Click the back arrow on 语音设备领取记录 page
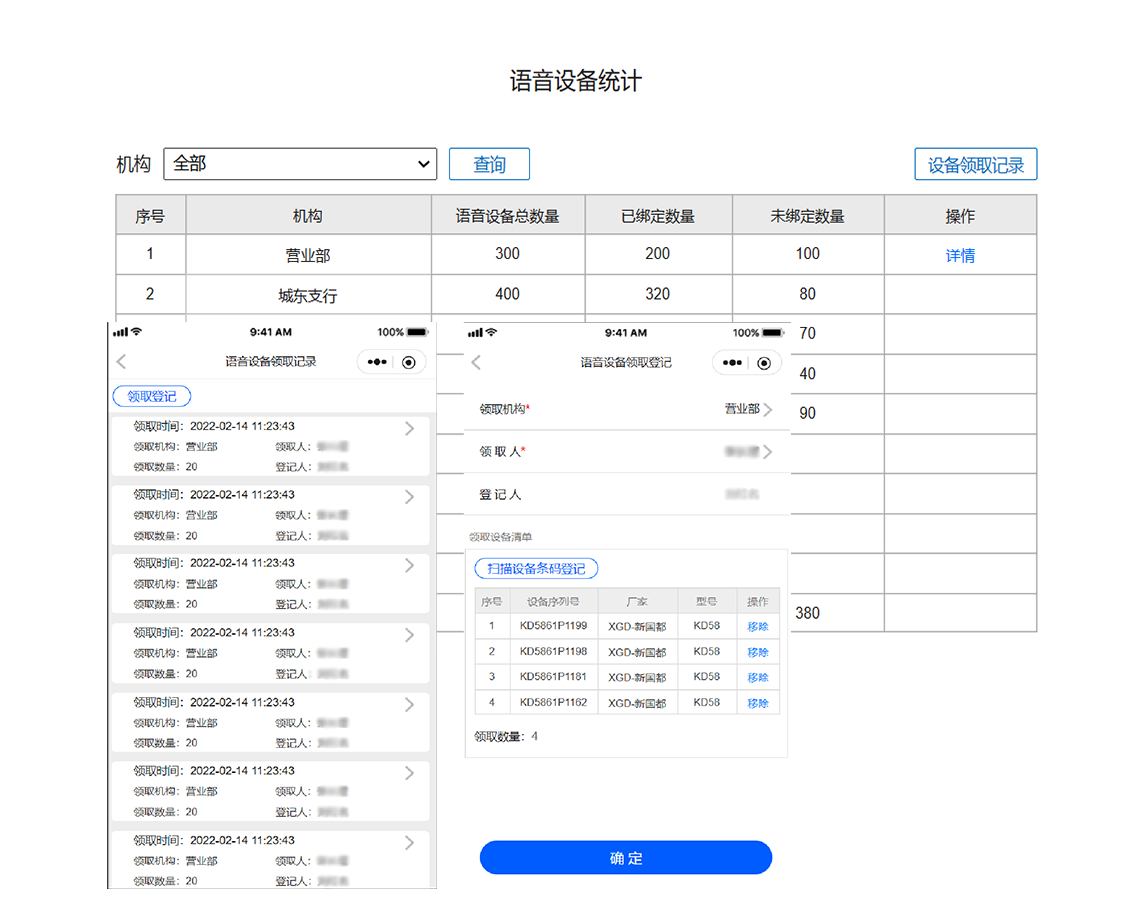 (121, 362)
